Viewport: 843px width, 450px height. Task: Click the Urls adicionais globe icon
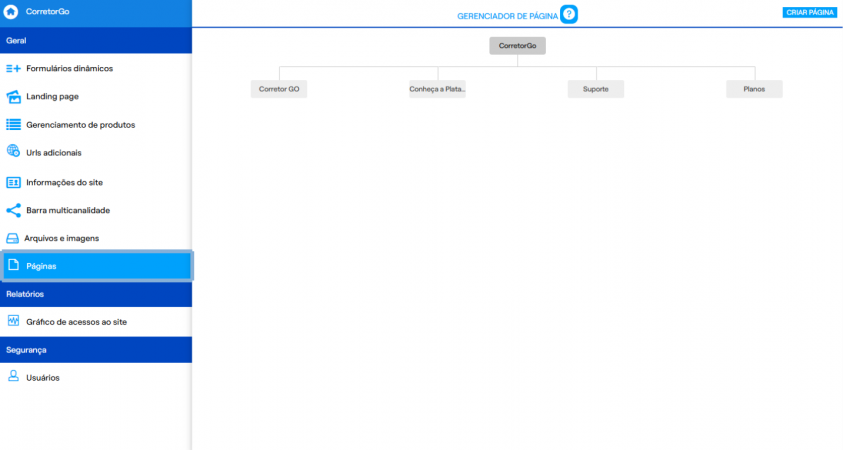[13, 151]
